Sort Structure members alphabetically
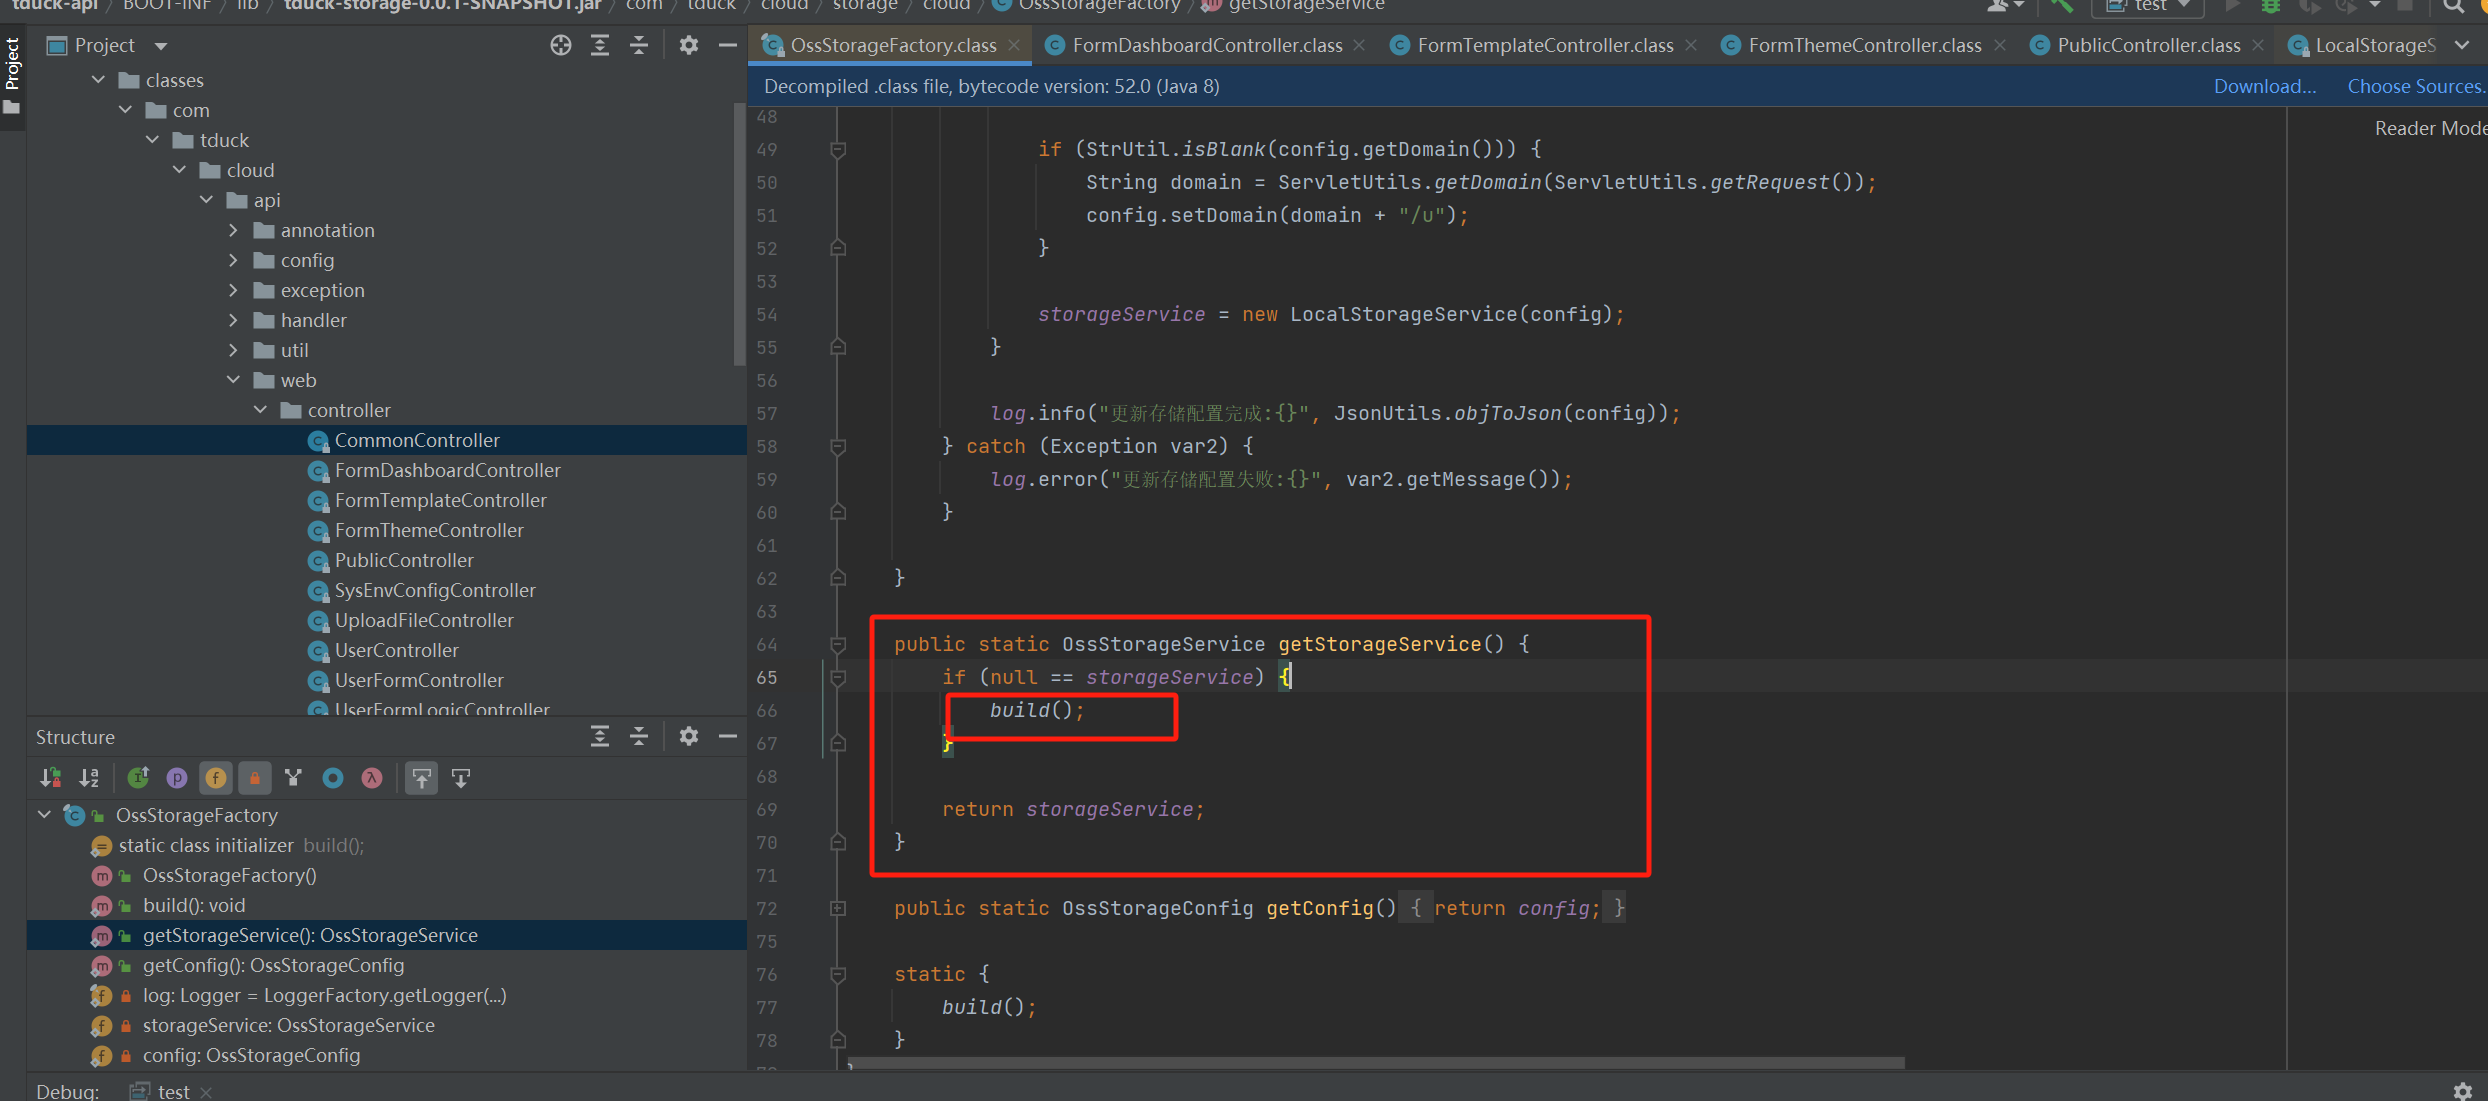 [89, 778]
